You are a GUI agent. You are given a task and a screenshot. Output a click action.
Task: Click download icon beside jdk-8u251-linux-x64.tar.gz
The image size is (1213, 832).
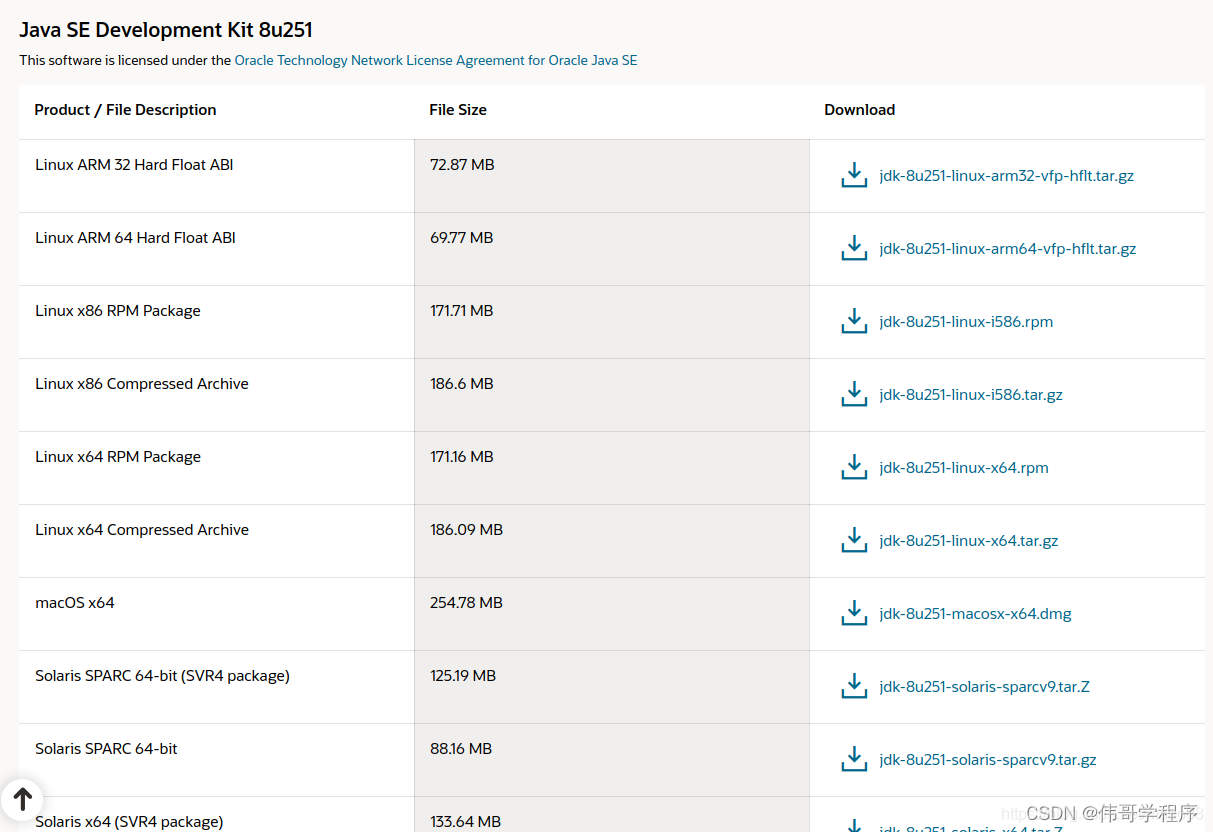pyautogui.click(x=854, y=541)
